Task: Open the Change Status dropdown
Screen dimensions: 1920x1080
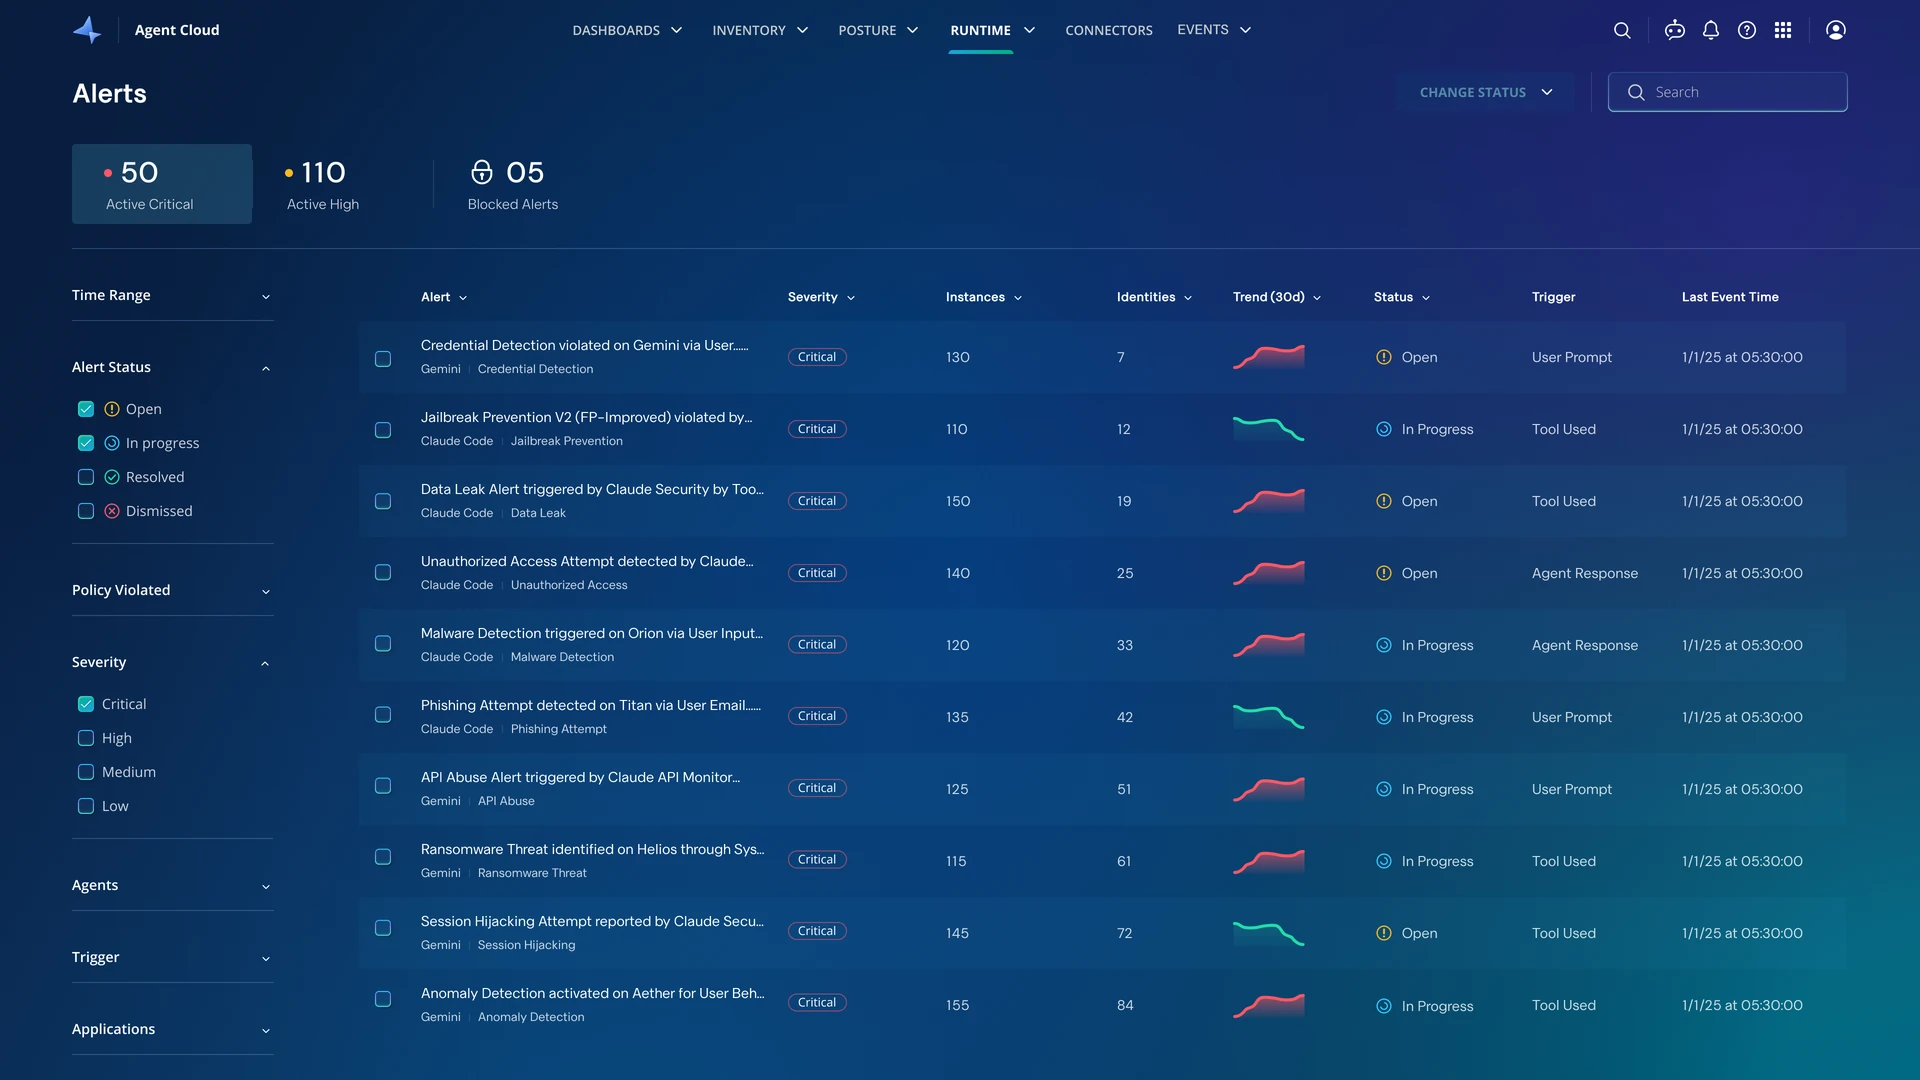Action: click(x=1486, y=92)
